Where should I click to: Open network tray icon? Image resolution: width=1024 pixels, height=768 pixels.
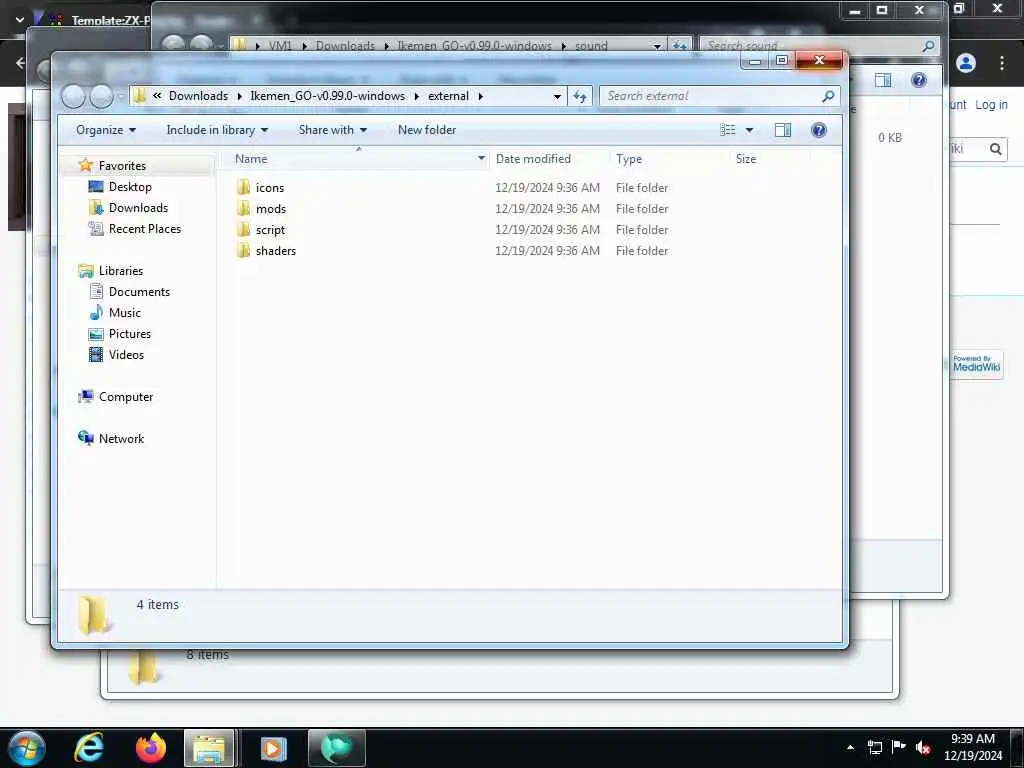(874, 747)
